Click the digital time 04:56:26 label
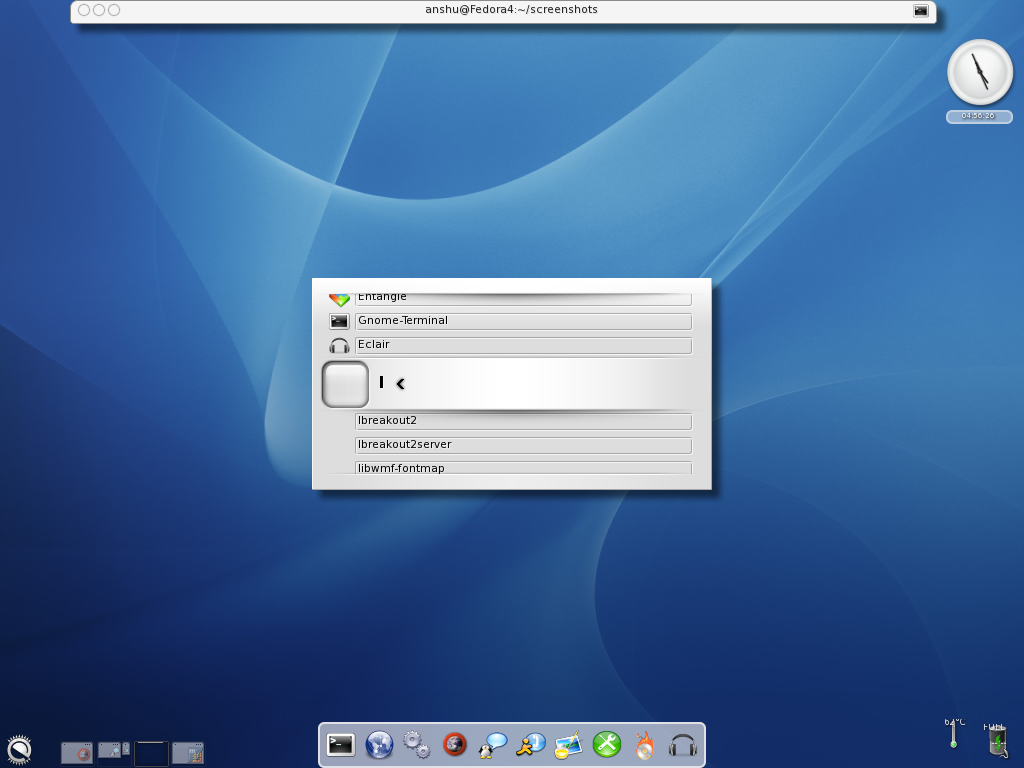Image resolution: width=1024 pixels, height=768 pixels. click(x=978, y=116)
